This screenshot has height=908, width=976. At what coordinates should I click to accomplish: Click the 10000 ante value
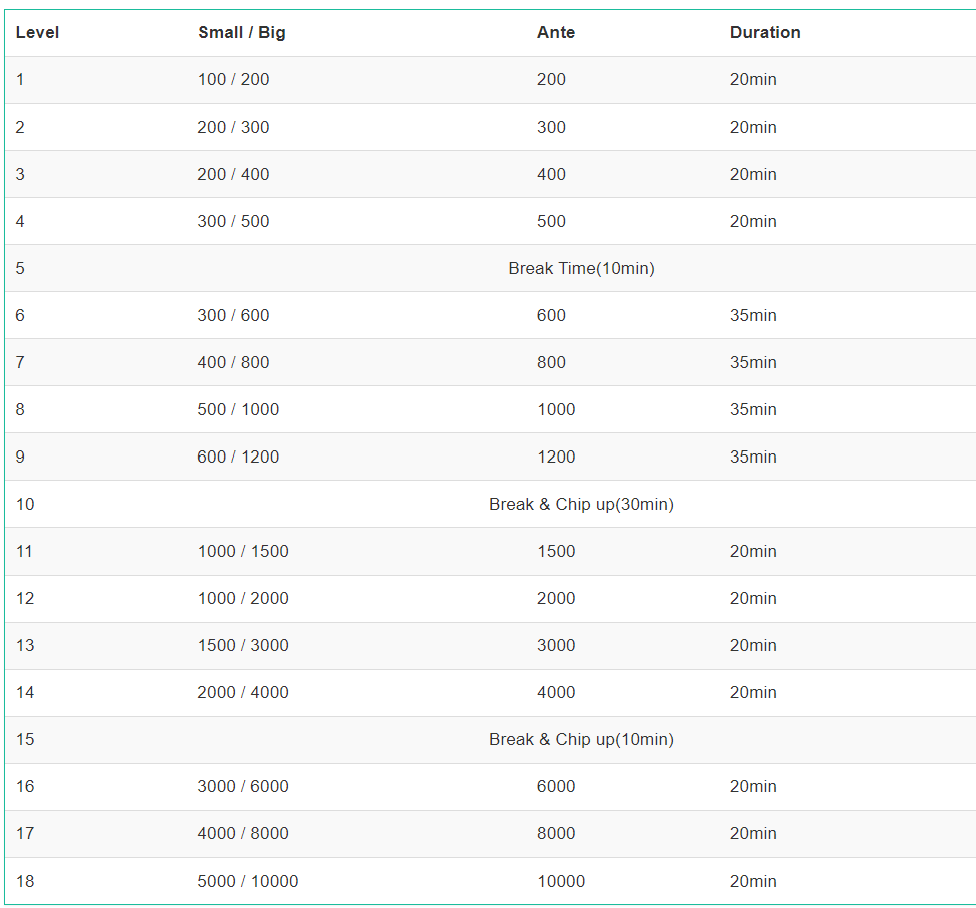561,881
